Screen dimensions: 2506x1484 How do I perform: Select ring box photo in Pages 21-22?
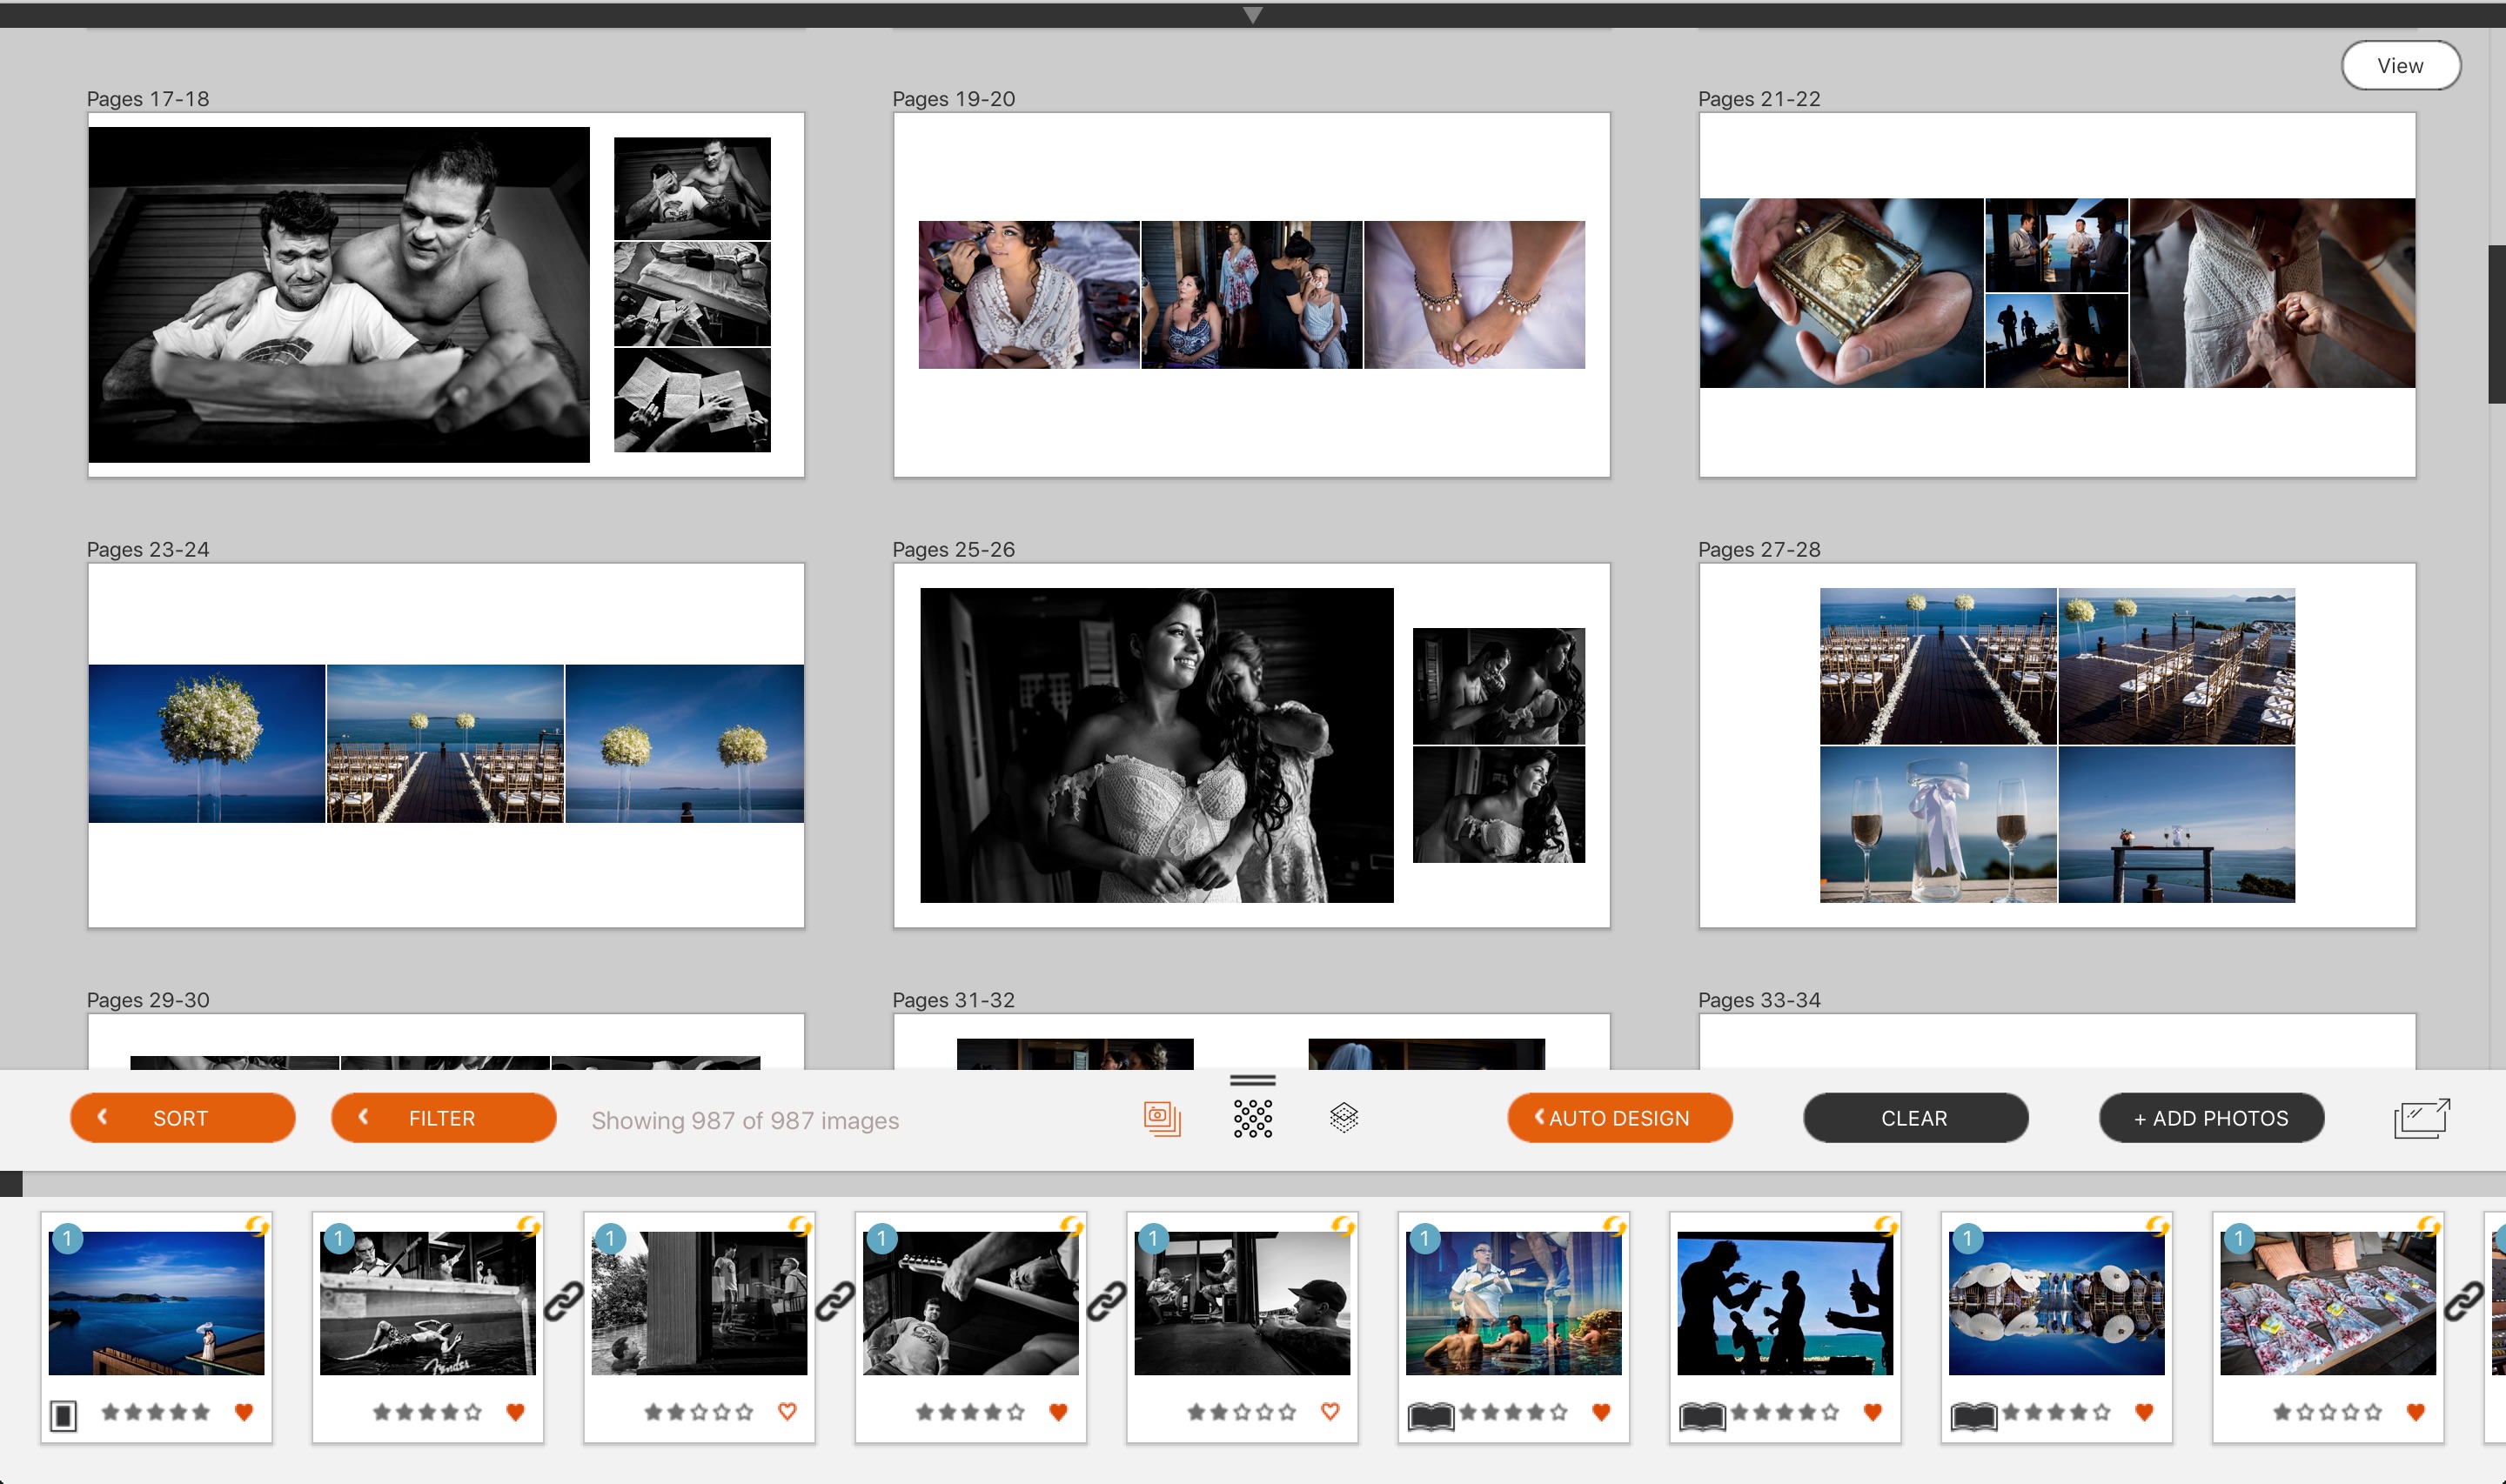(x=1841, y=293)
